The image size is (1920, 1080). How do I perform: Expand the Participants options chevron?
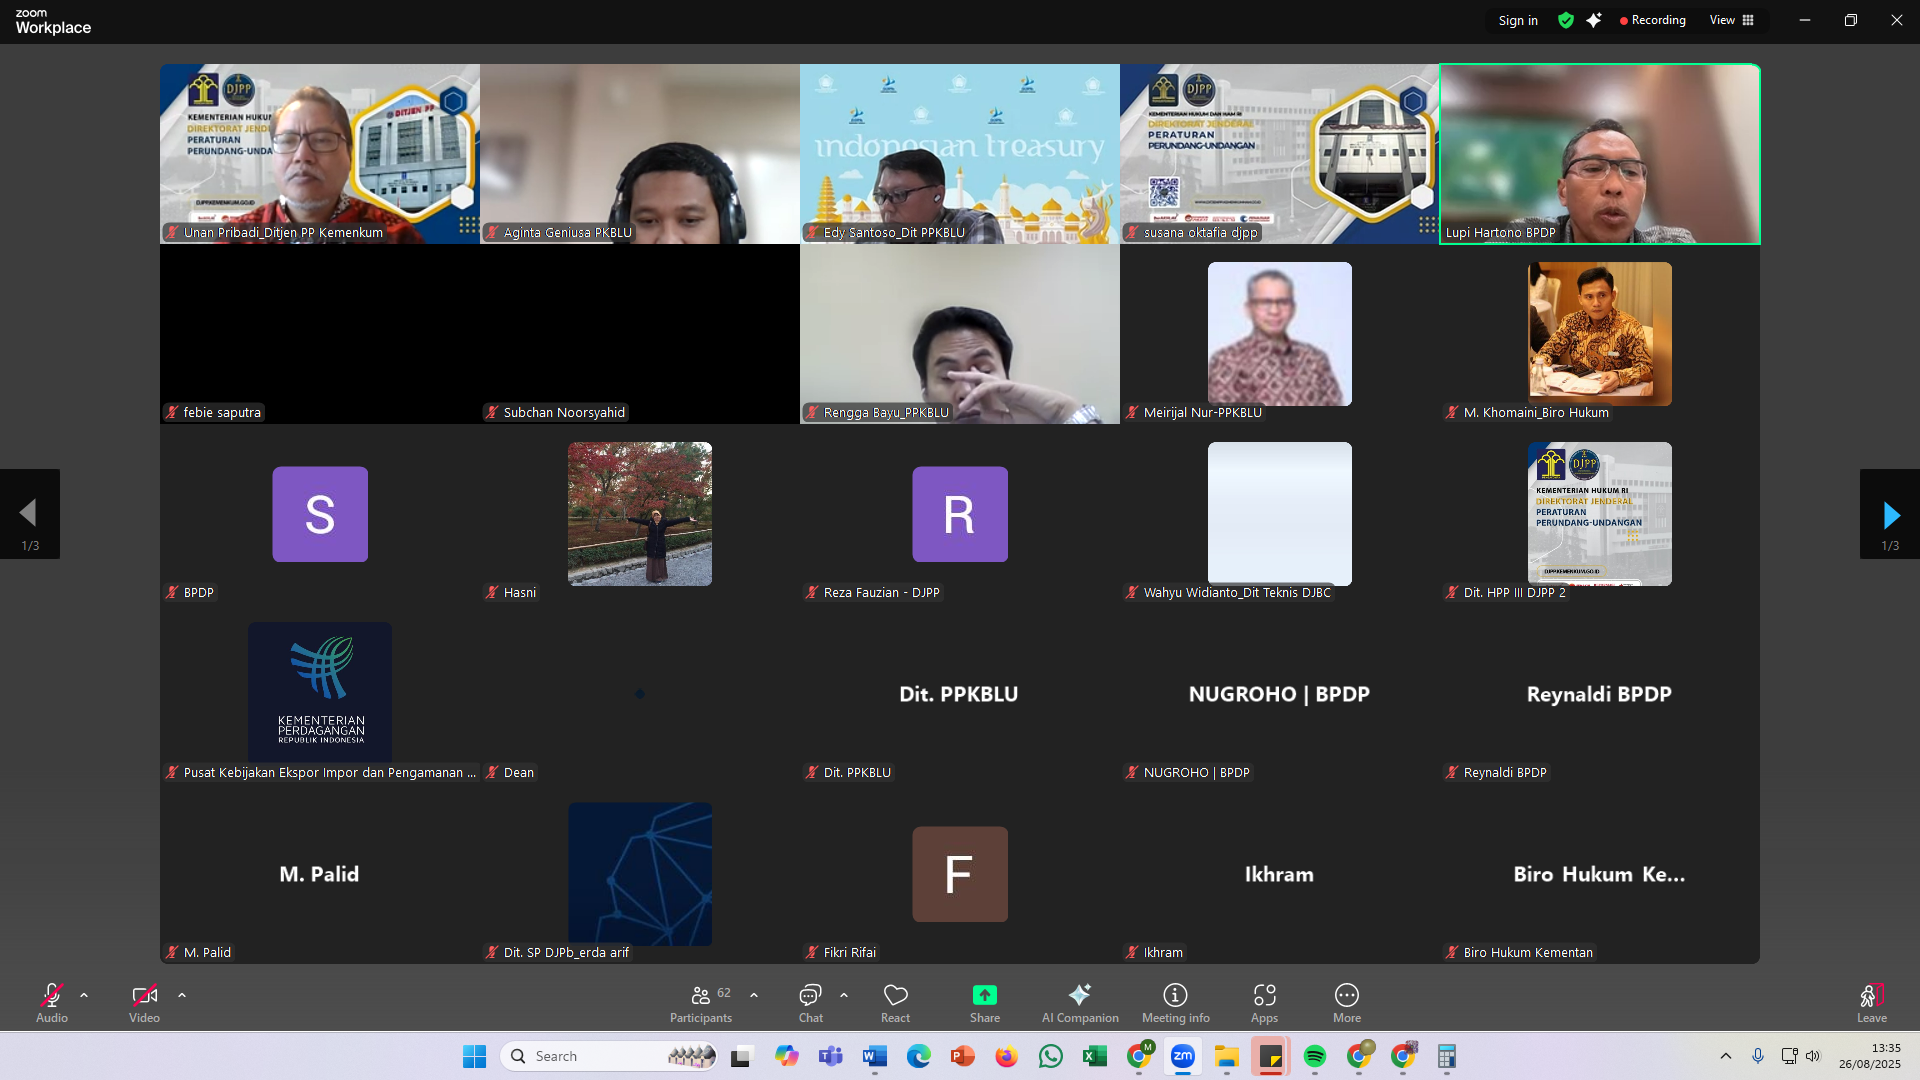[754, 995]
